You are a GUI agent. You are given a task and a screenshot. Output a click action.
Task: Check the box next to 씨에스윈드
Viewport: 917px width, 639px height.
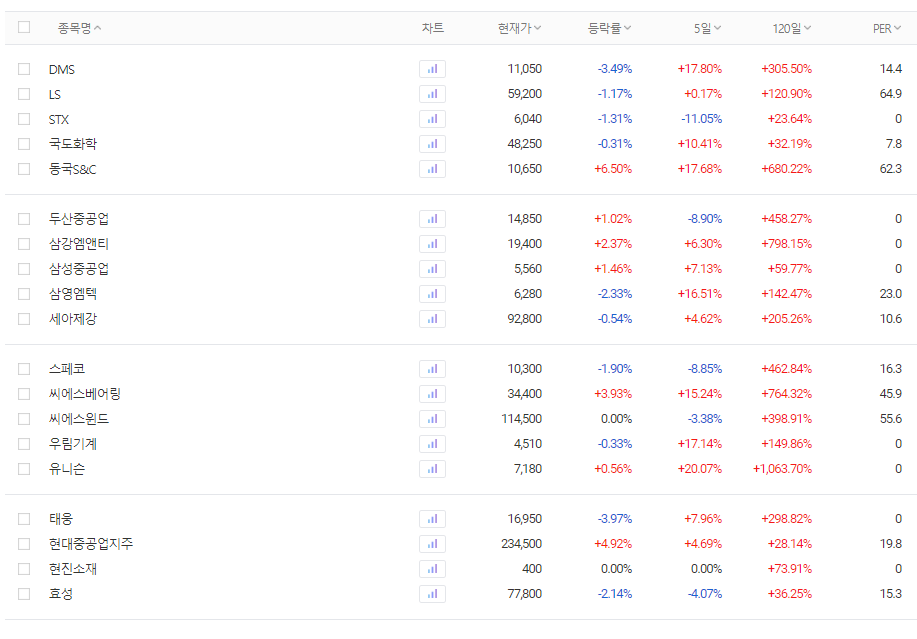tap(24, 419)
